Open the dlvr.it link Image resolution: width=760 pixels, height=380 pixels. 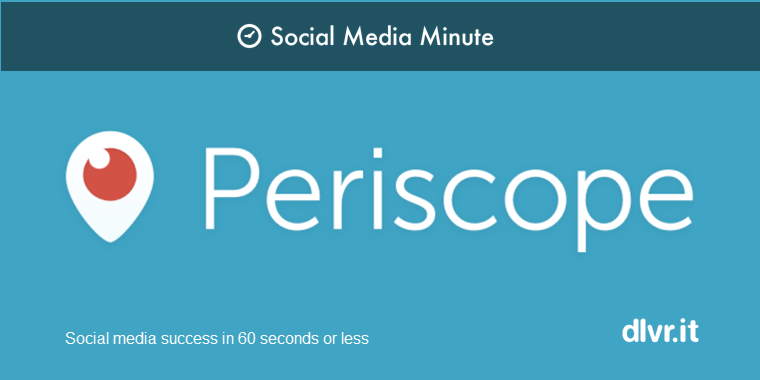(x=660, y=332)
